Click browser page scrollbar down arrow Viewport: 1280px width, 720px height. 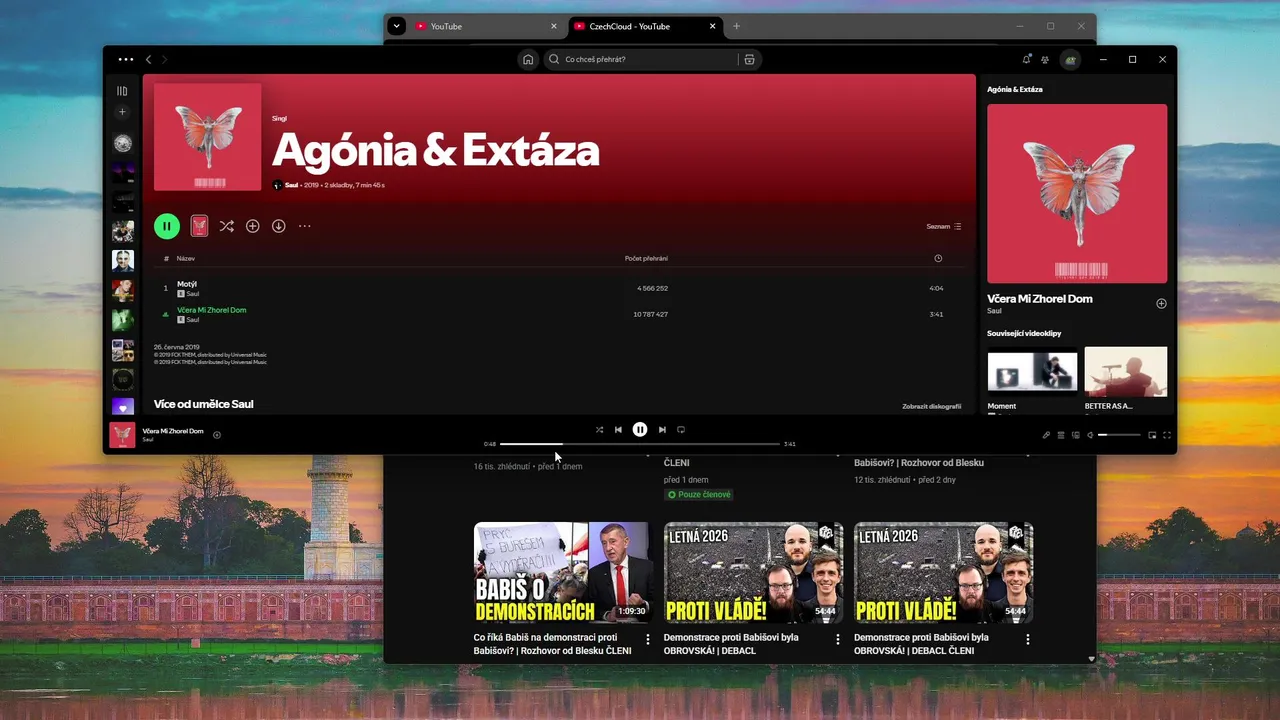tap(1091, 658)
